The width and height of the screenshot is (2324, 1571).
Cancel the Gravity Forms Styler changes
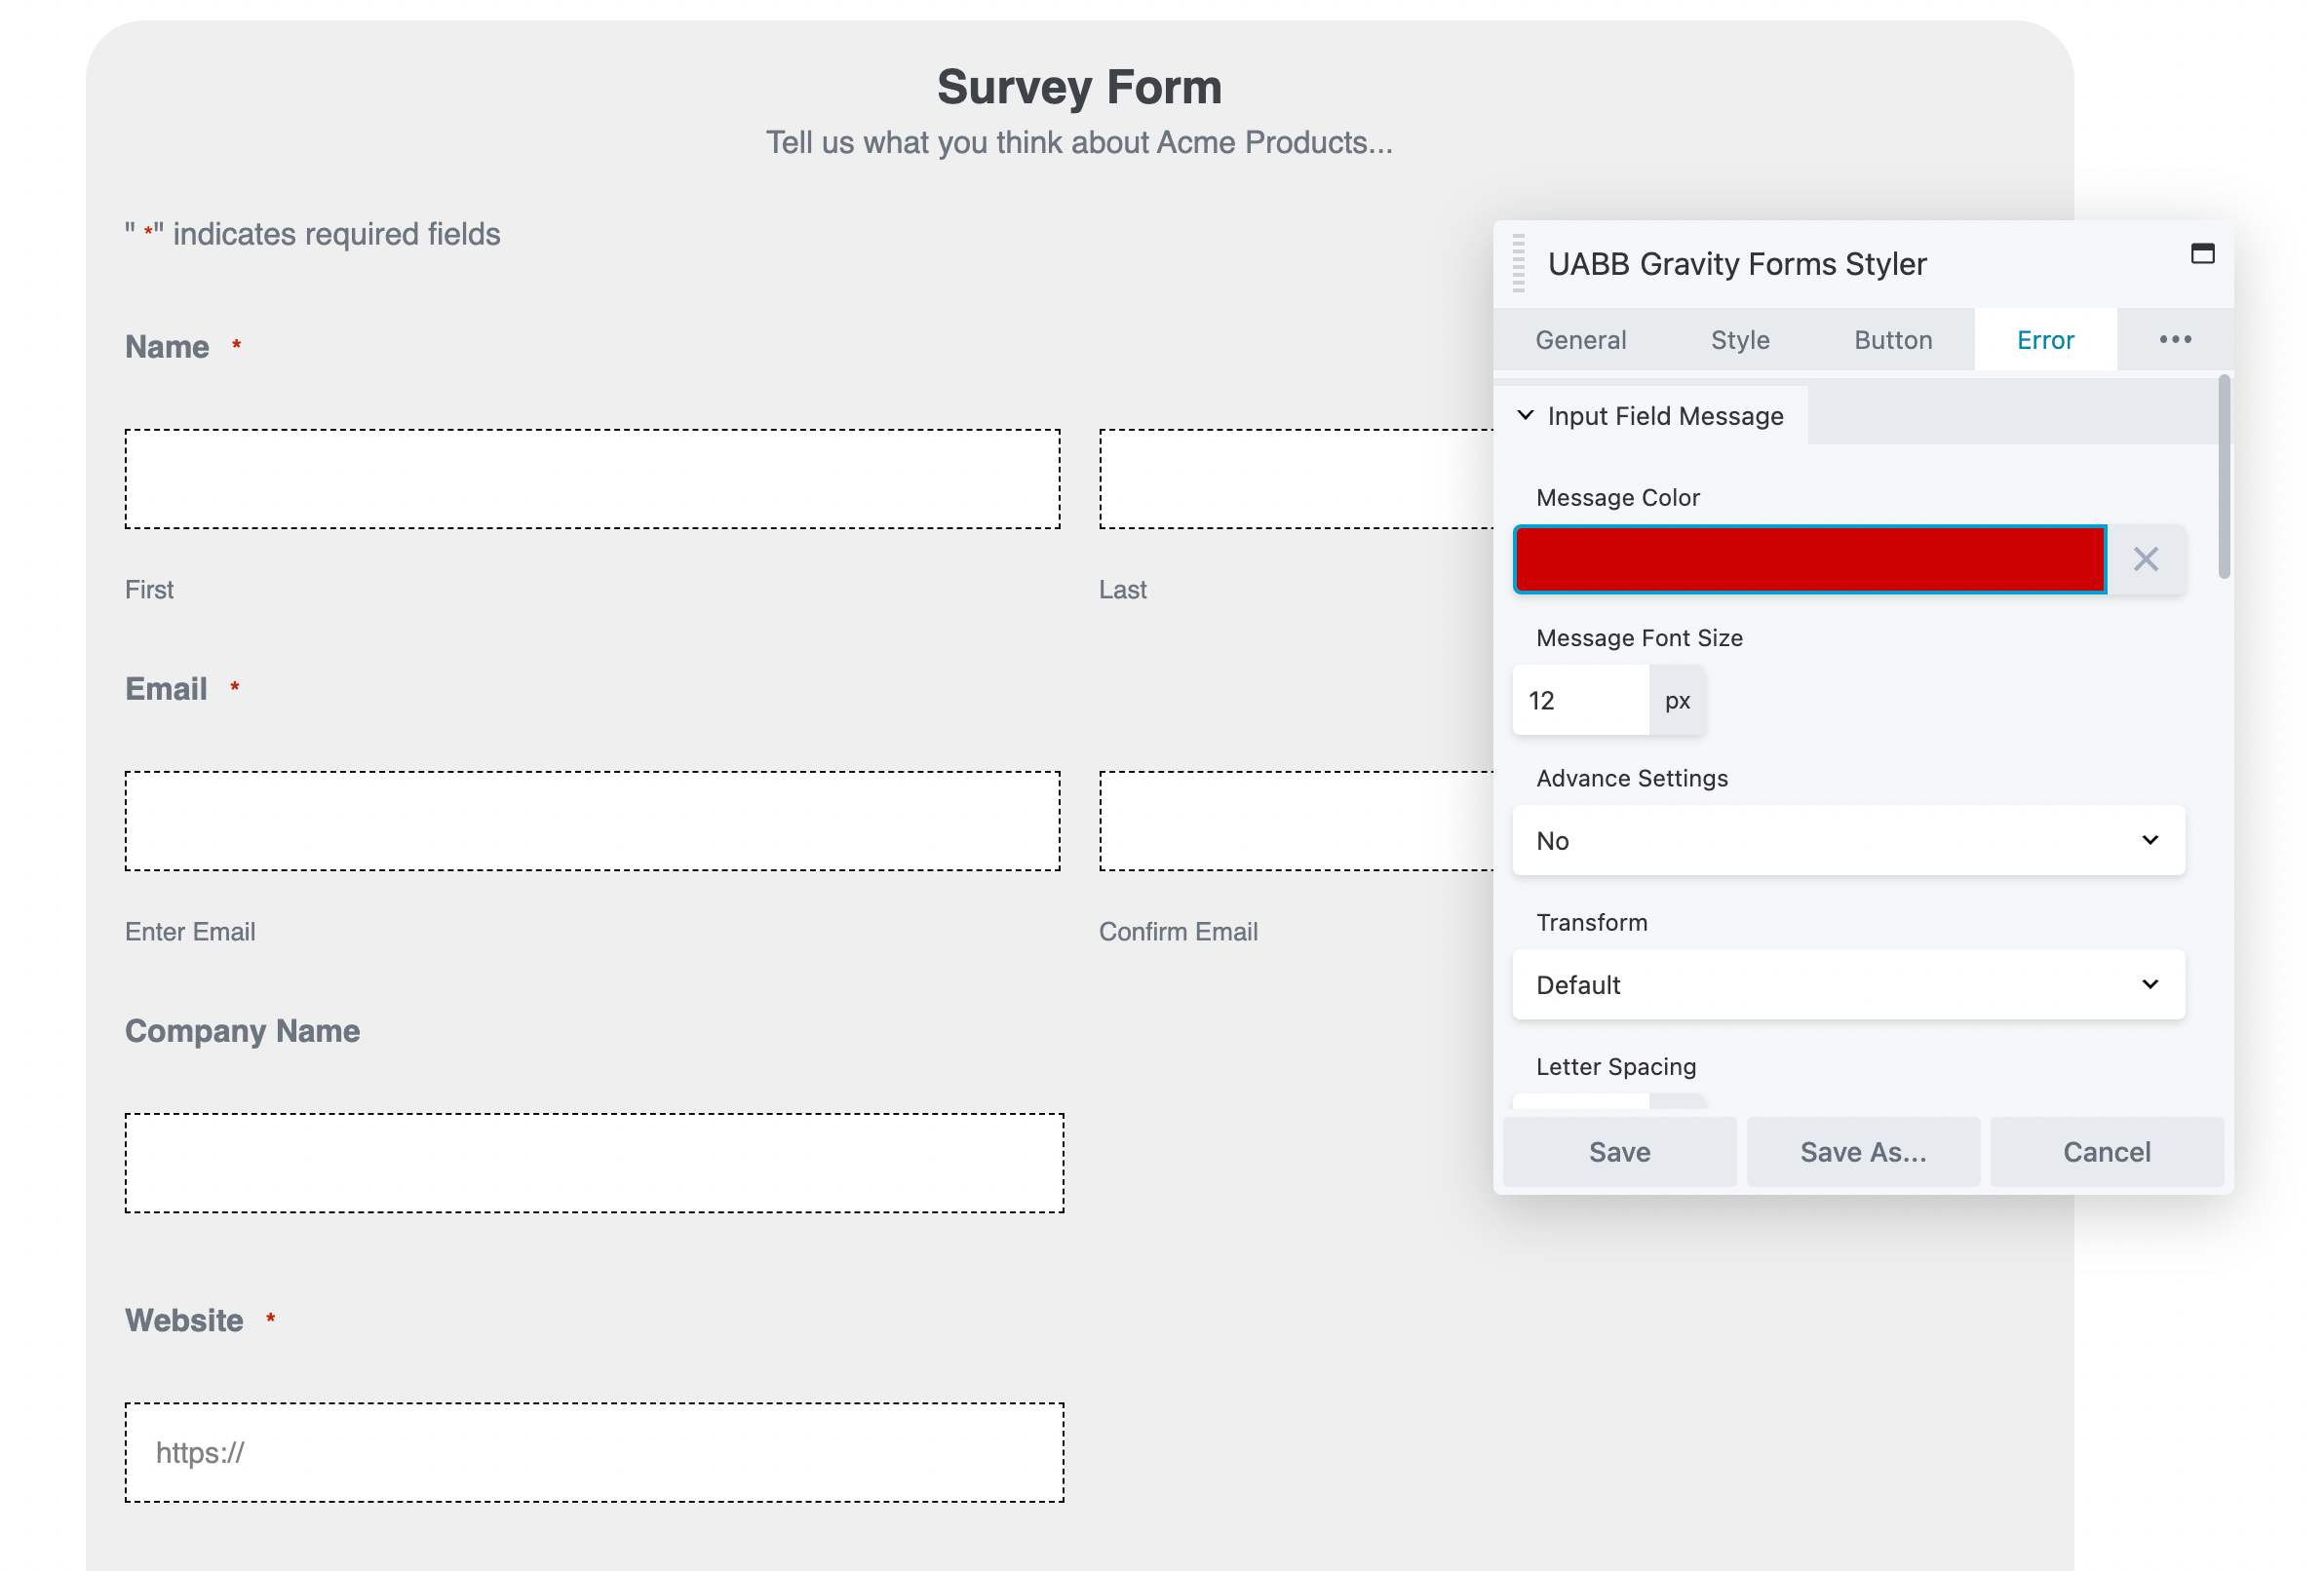coord(2106,1151)
